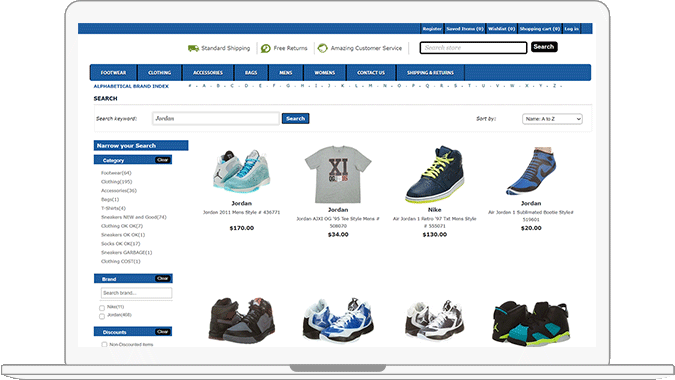675x380 pixels.
Task: Click the Standard Shipping truck icon
Action: click(193, 48)
